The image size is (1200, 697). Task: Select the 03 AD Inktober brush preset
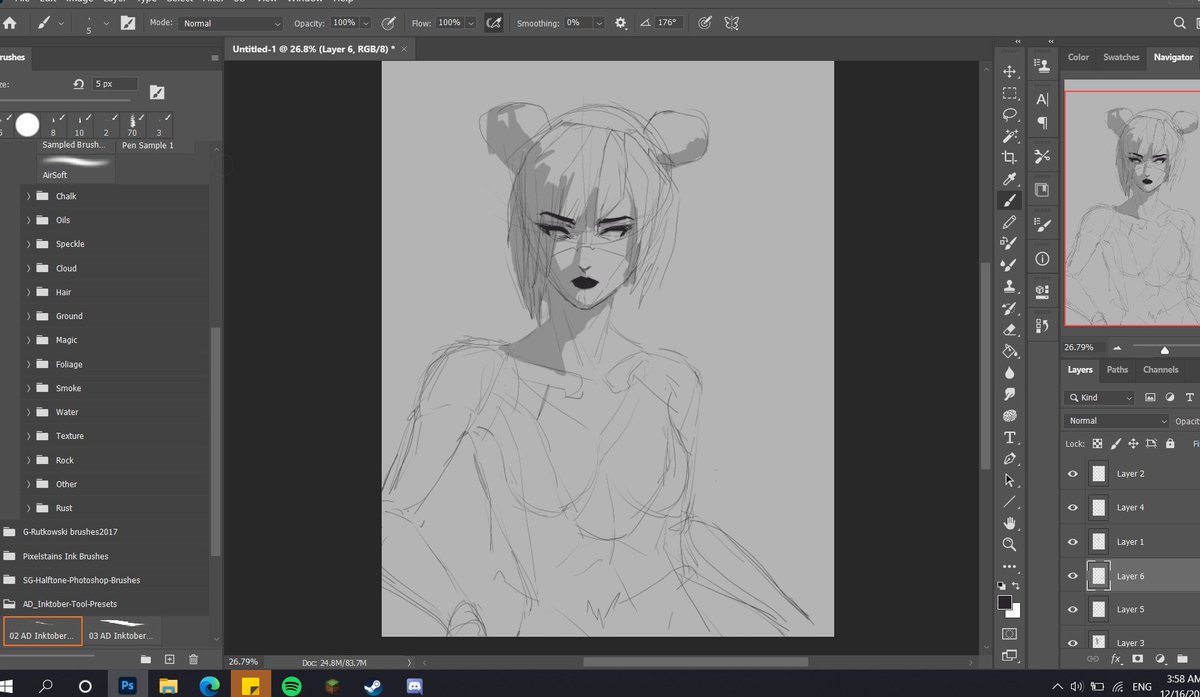pyautogui.click(x=124, y=631)
